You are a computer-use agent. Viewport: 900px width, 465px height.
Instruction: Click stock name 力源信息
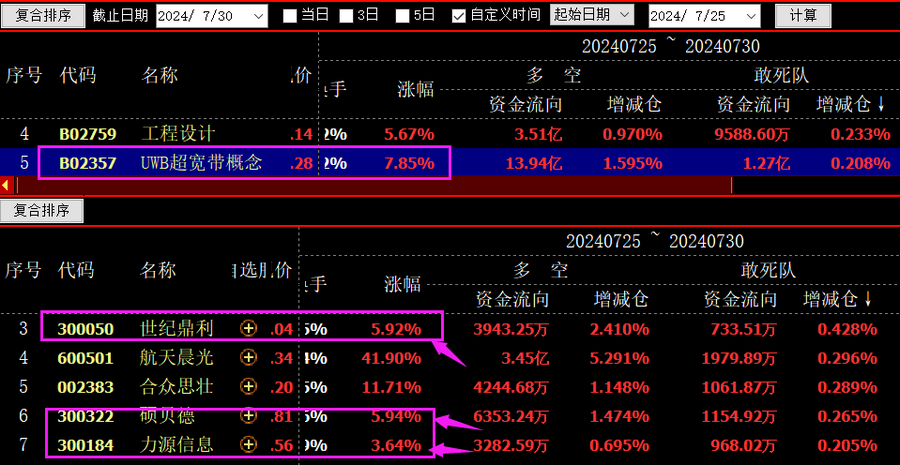(x=177, y=444)
